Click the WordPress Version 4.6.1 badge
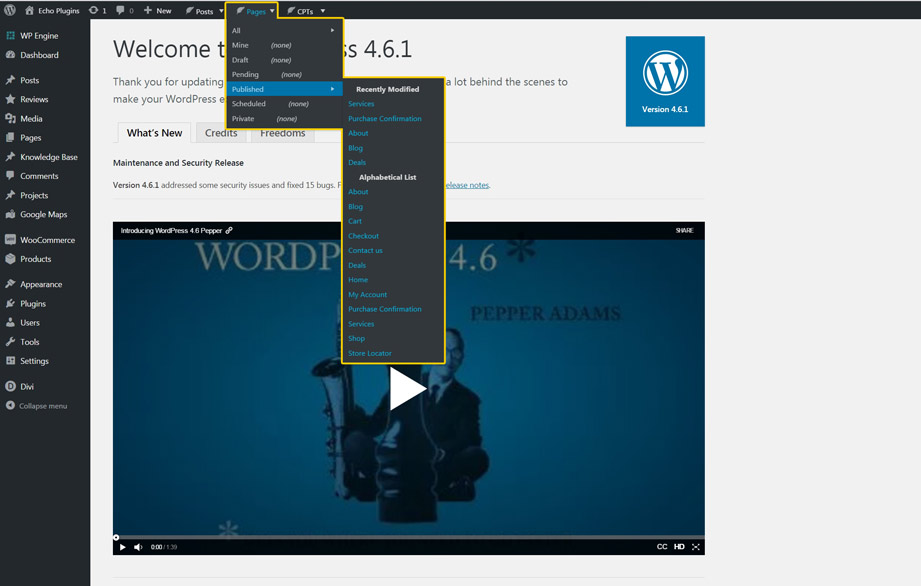921x586 pixels. click(665, 81)
